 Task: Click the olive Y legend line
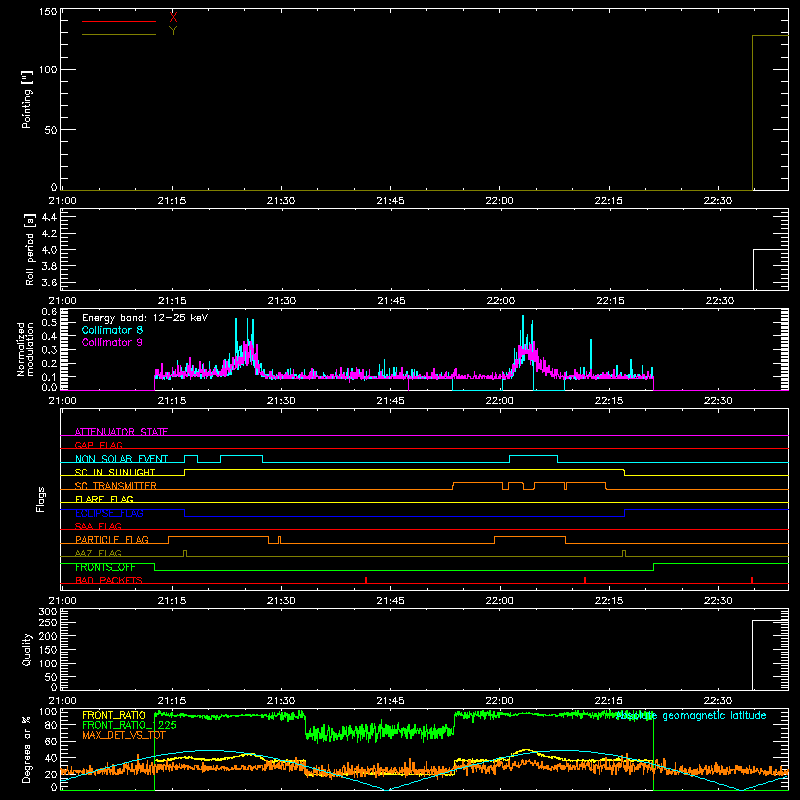119,35
